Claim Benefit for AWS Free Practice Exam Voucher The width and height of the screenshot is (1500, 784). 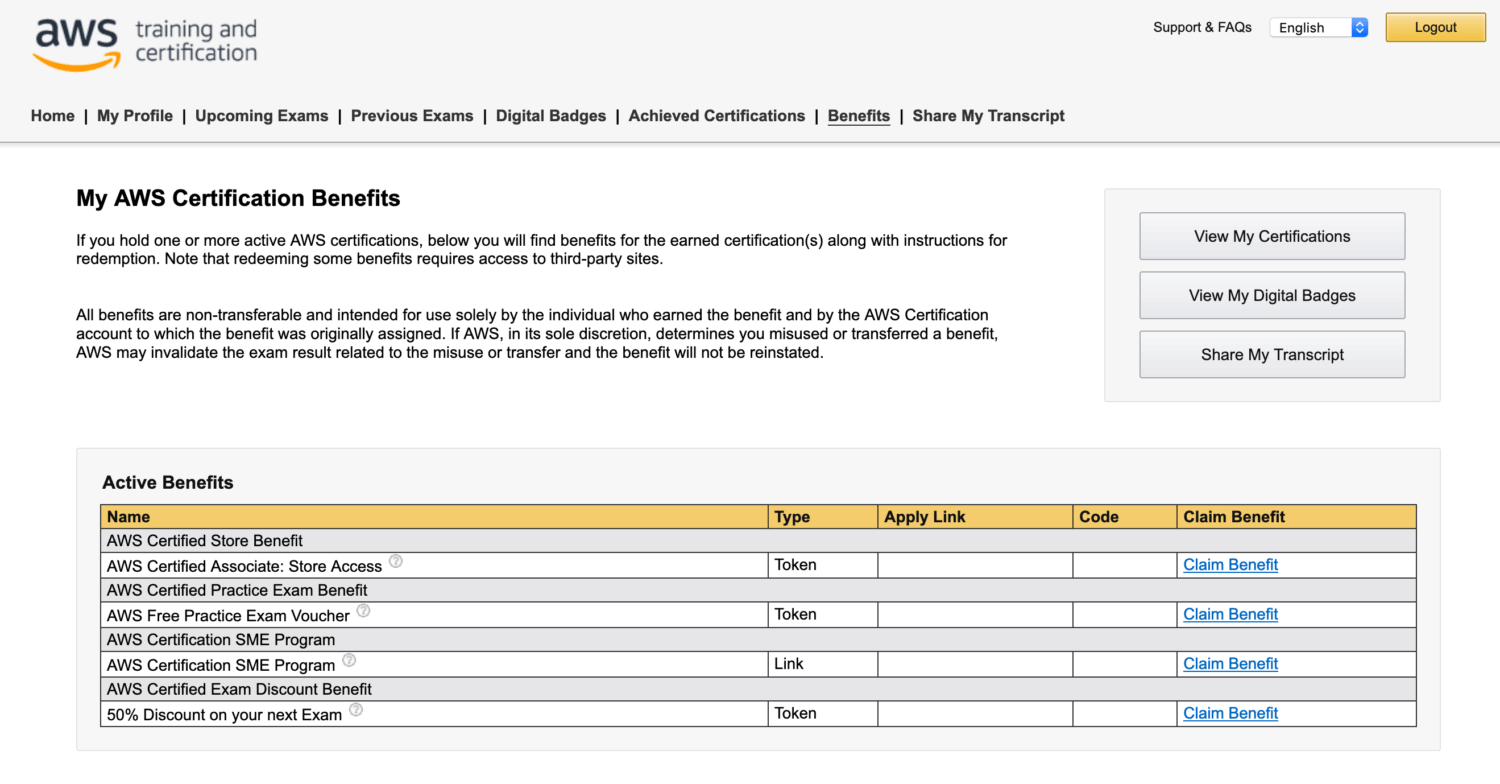coord(1231,614)
